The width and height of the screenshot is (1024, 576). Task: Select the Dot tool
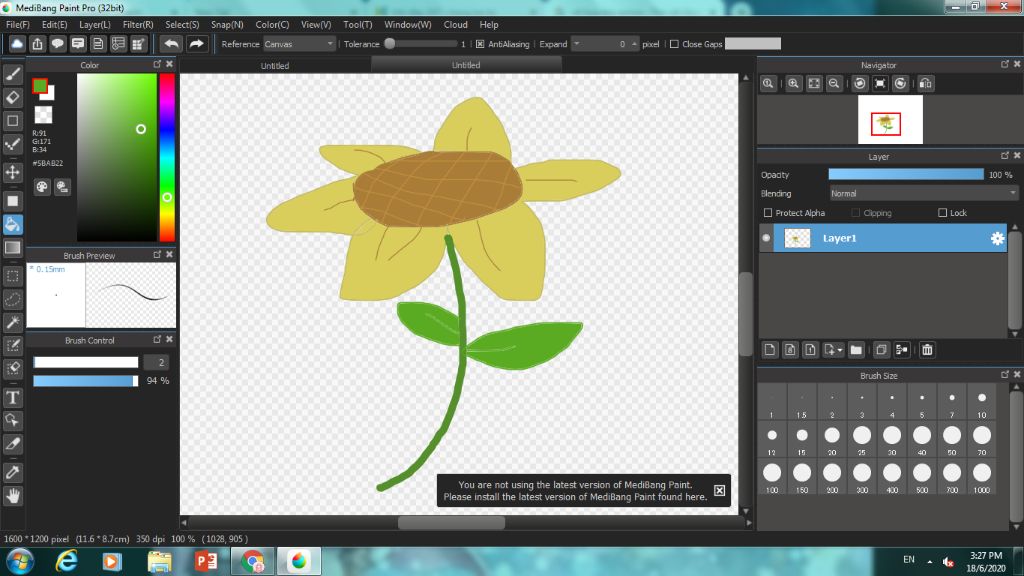(12, 144)
